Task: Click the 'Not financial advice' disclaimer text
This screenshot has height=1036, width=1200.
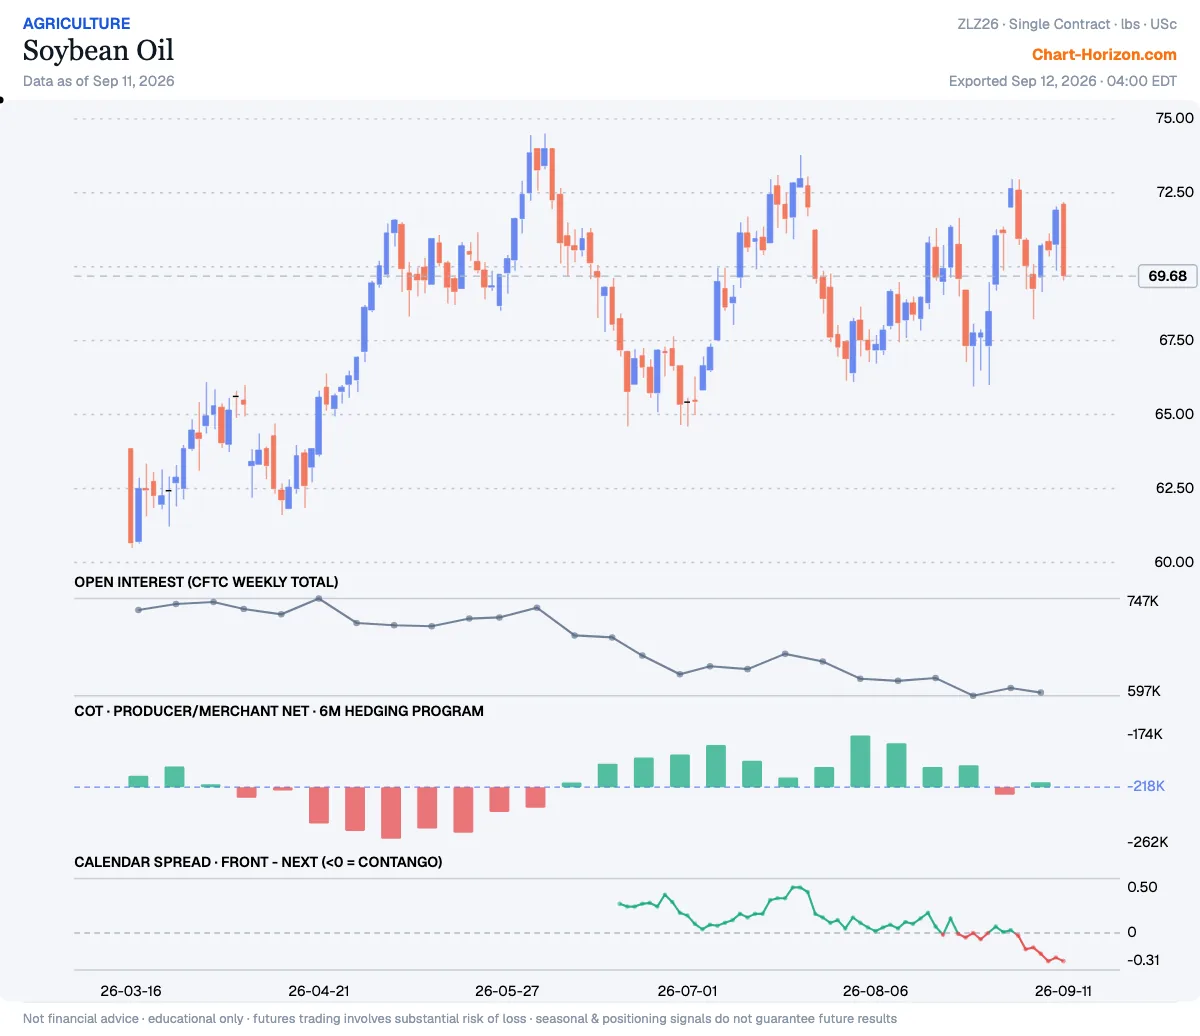Action: pyautogui.click(x=460, y=1019)
